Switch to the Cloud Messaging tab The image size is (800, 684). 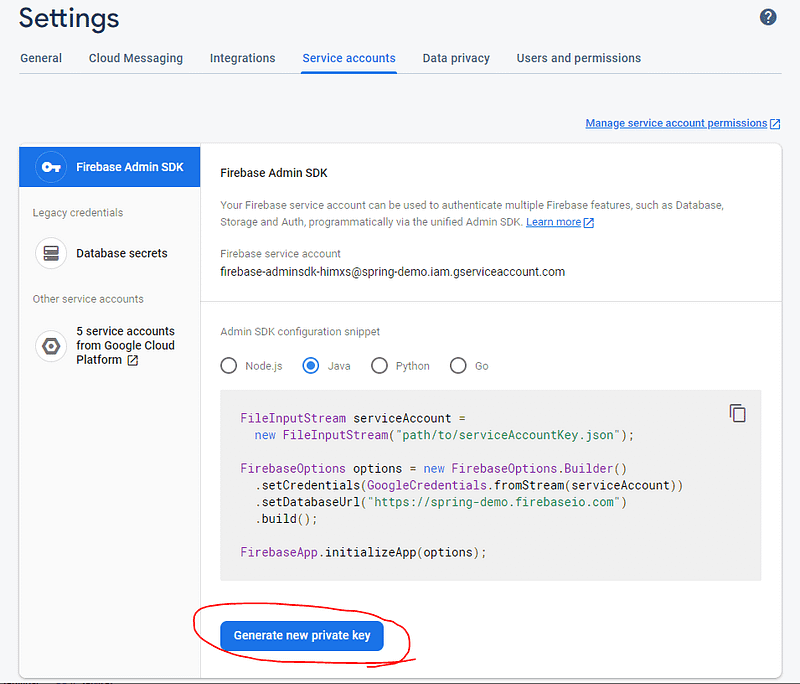(135, 58)
